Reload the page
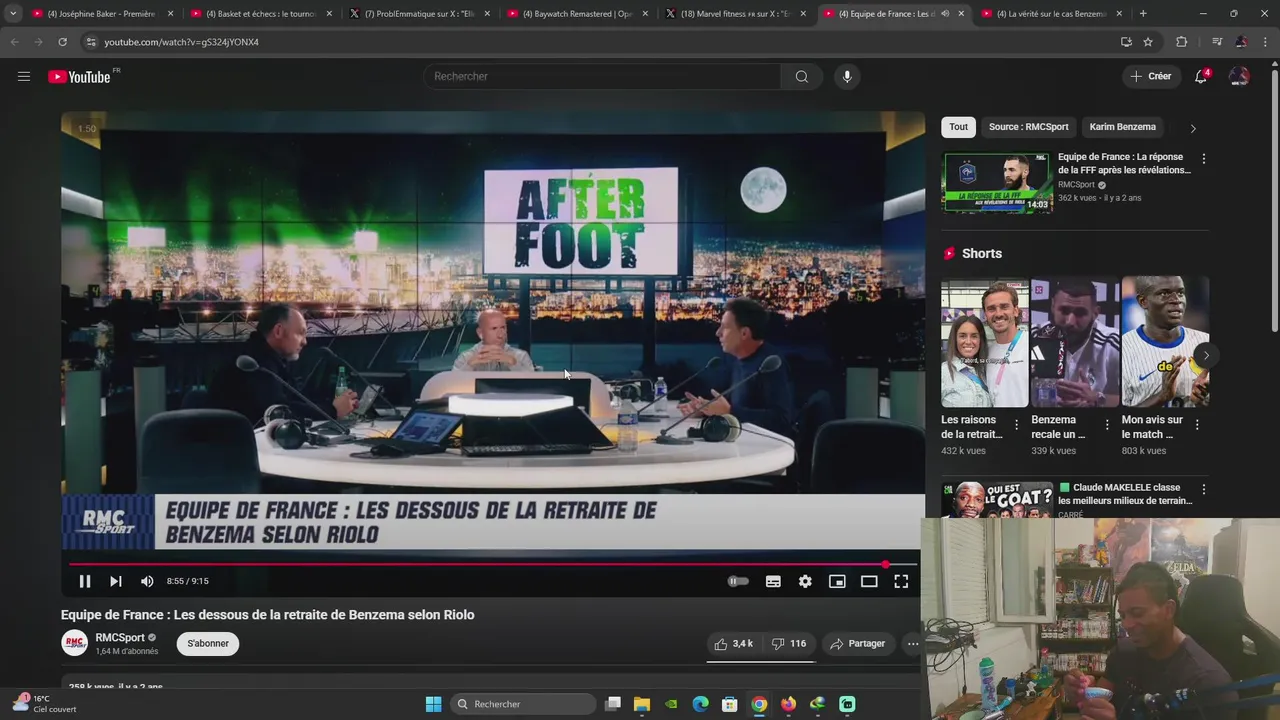 click(x=62, y=42)
